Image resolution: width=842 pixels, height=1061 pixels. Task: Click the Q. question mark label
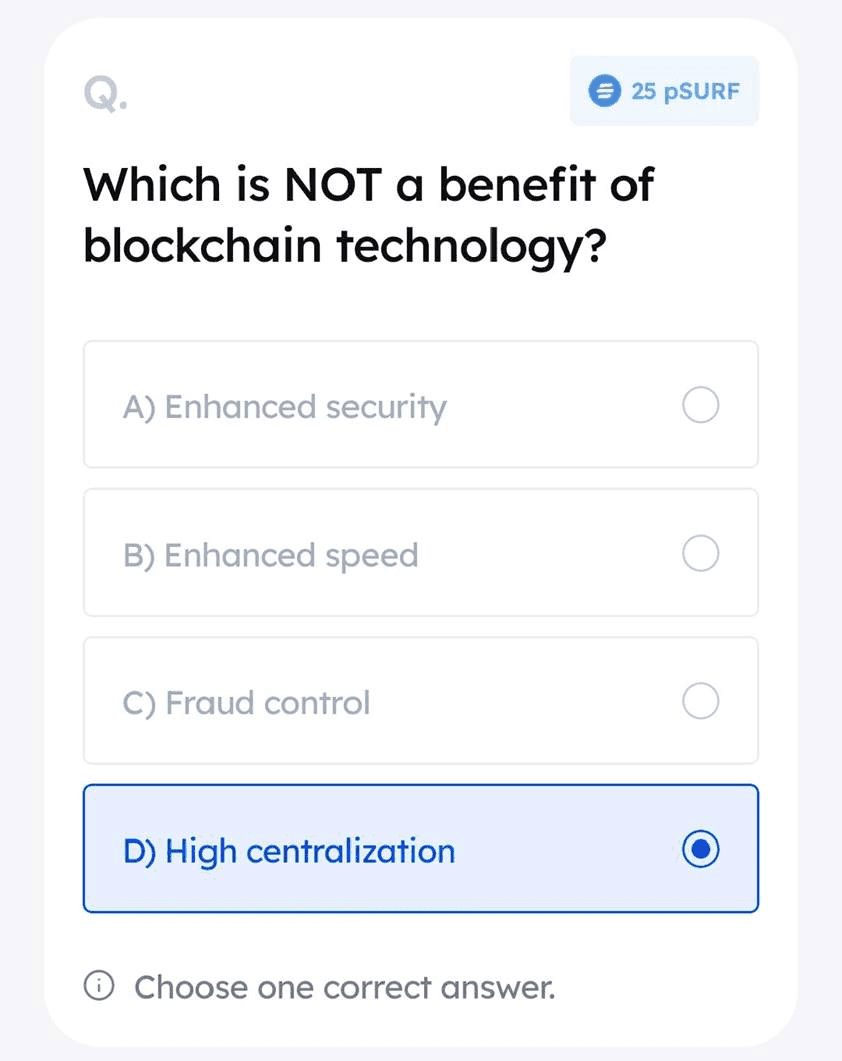tap(106, 94)
